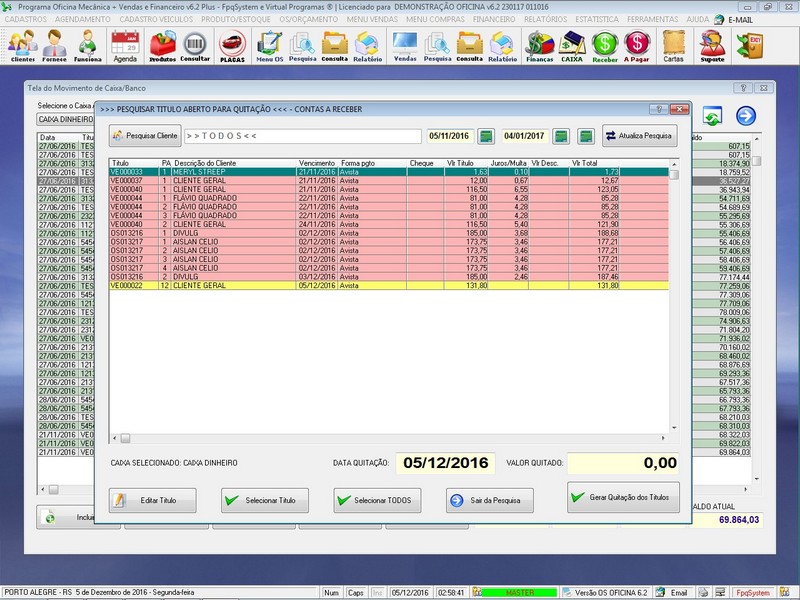
Task: Click the green Receber dollar icon
Action: click(605, 46)
